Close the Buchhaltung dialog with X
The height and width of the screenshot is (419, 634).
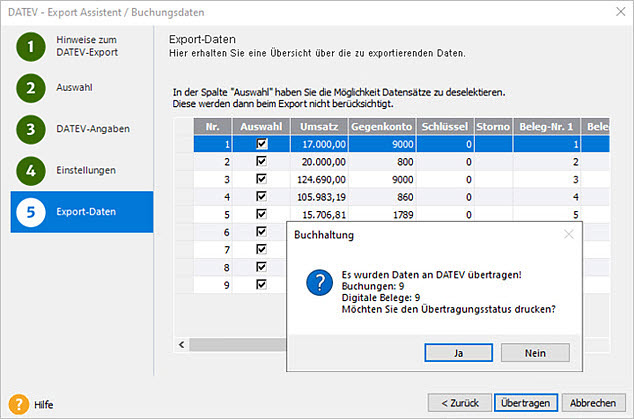click(x=569, y=234)
